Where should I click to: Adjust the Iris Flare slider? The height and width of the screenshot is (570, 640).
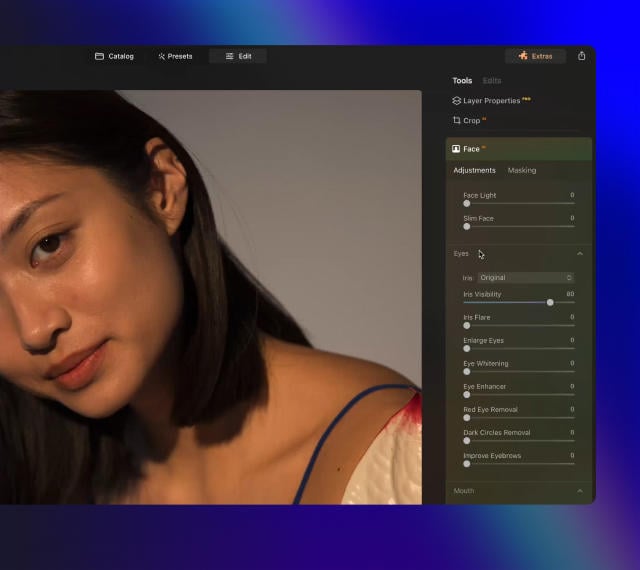(519, 326)
